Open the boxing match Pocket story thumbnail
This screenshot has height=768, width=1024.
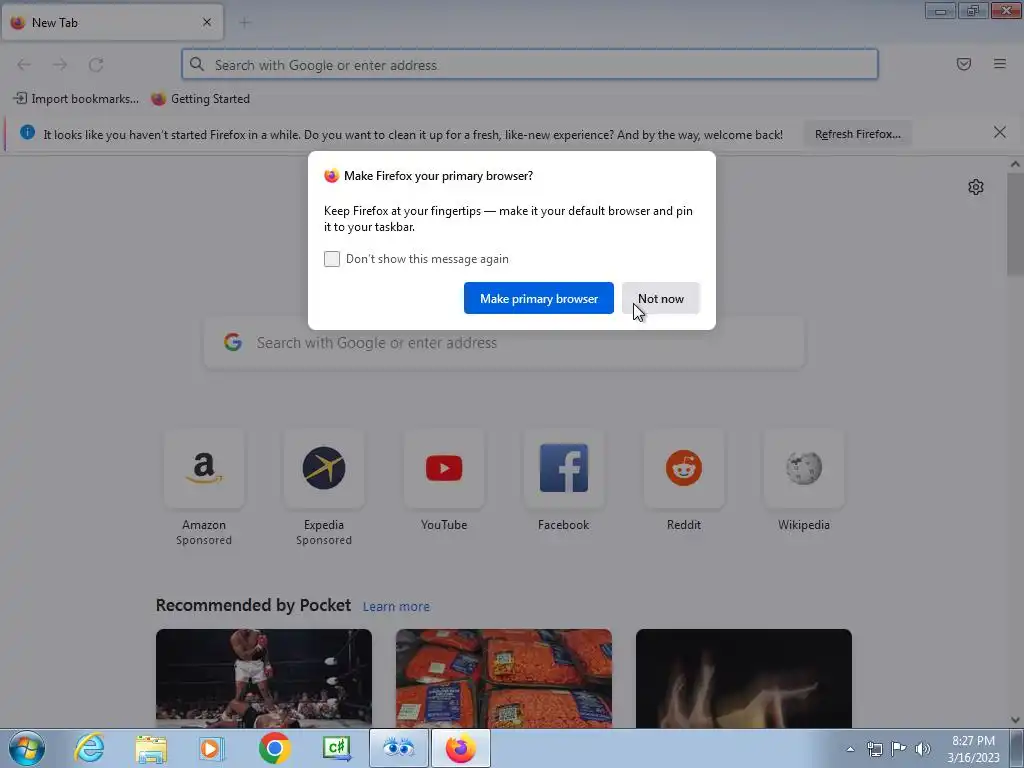pos(264,679)
